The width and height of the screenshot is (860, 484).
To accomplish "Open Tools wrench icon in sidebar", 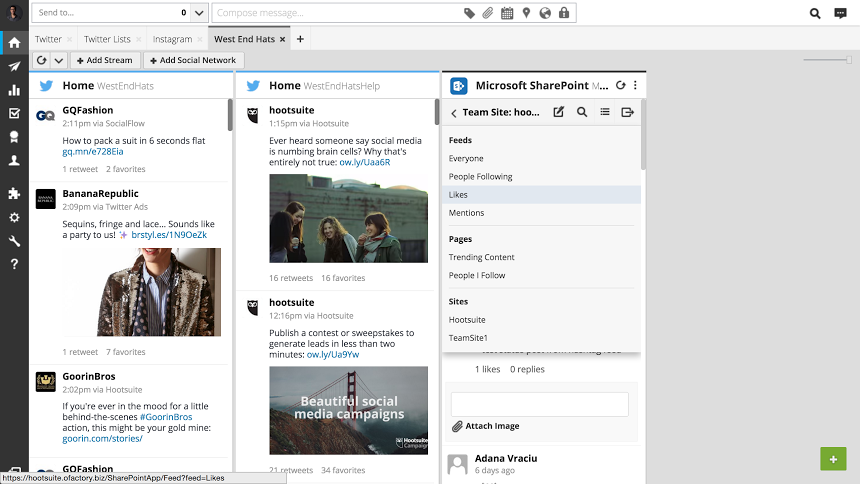I will (x=14, y=241).
